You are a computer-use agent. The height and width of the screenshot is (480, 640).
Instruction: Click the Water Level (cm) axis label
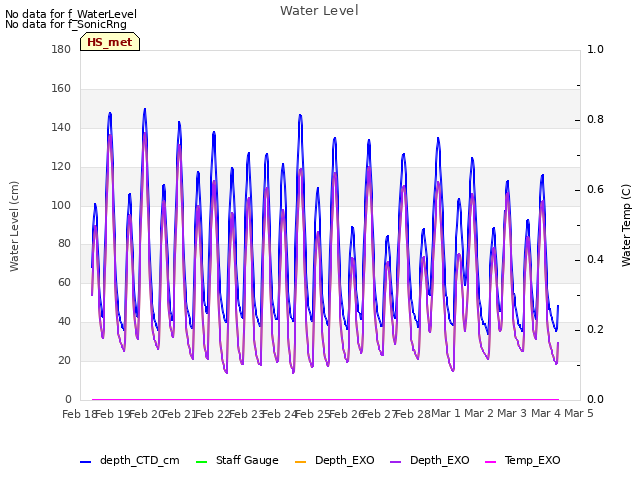click(x=14, y=226)
